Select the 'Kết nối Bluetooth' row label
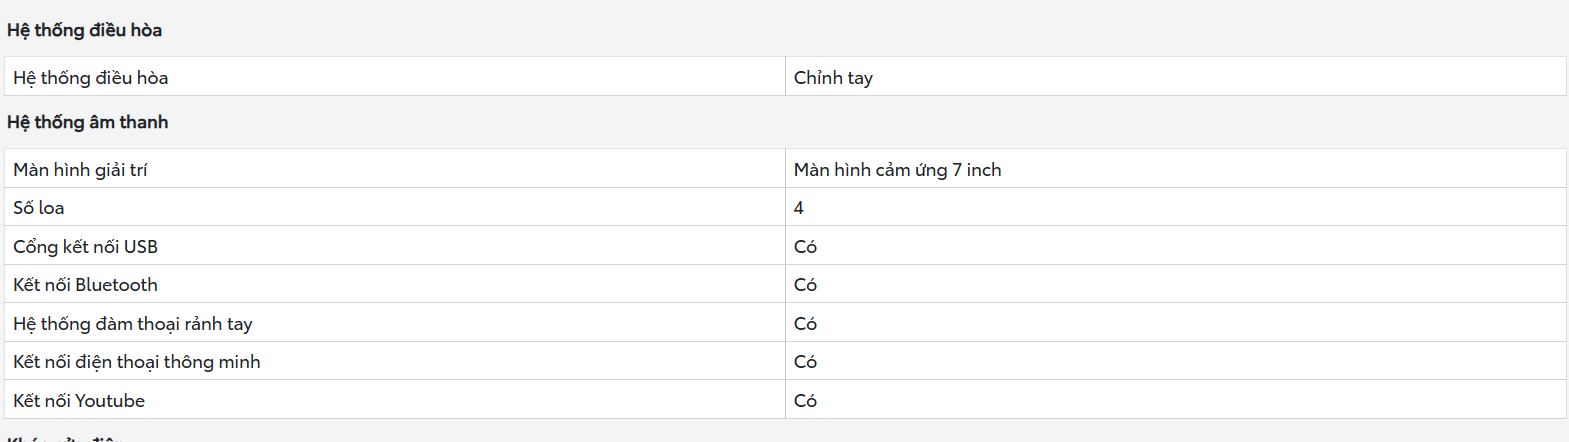This screenshot has height=442, width=1569. point(85,285)
